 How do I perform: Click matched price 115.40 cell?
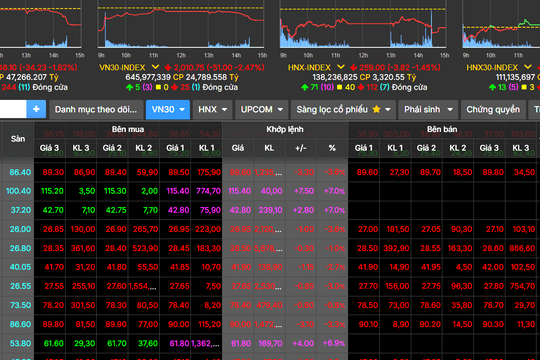point(239,191)
